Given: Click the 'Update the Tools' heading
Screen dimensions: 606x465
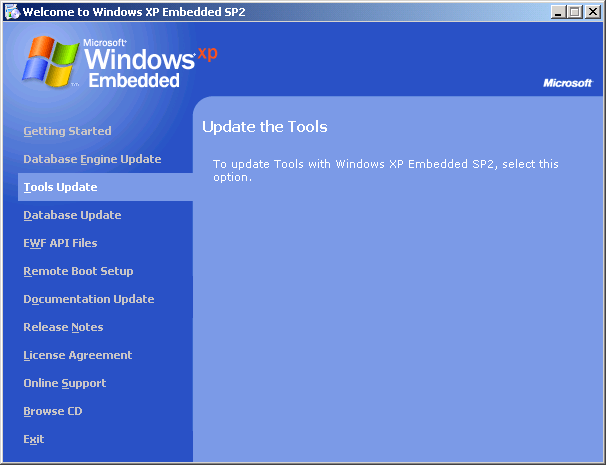Looking at the screenshot, I should click(x=265, y=127).
